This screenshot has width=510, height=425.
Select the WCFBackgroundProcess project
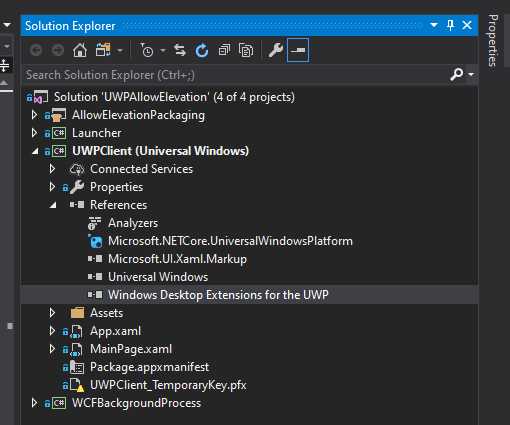click(x=136, y=403)
